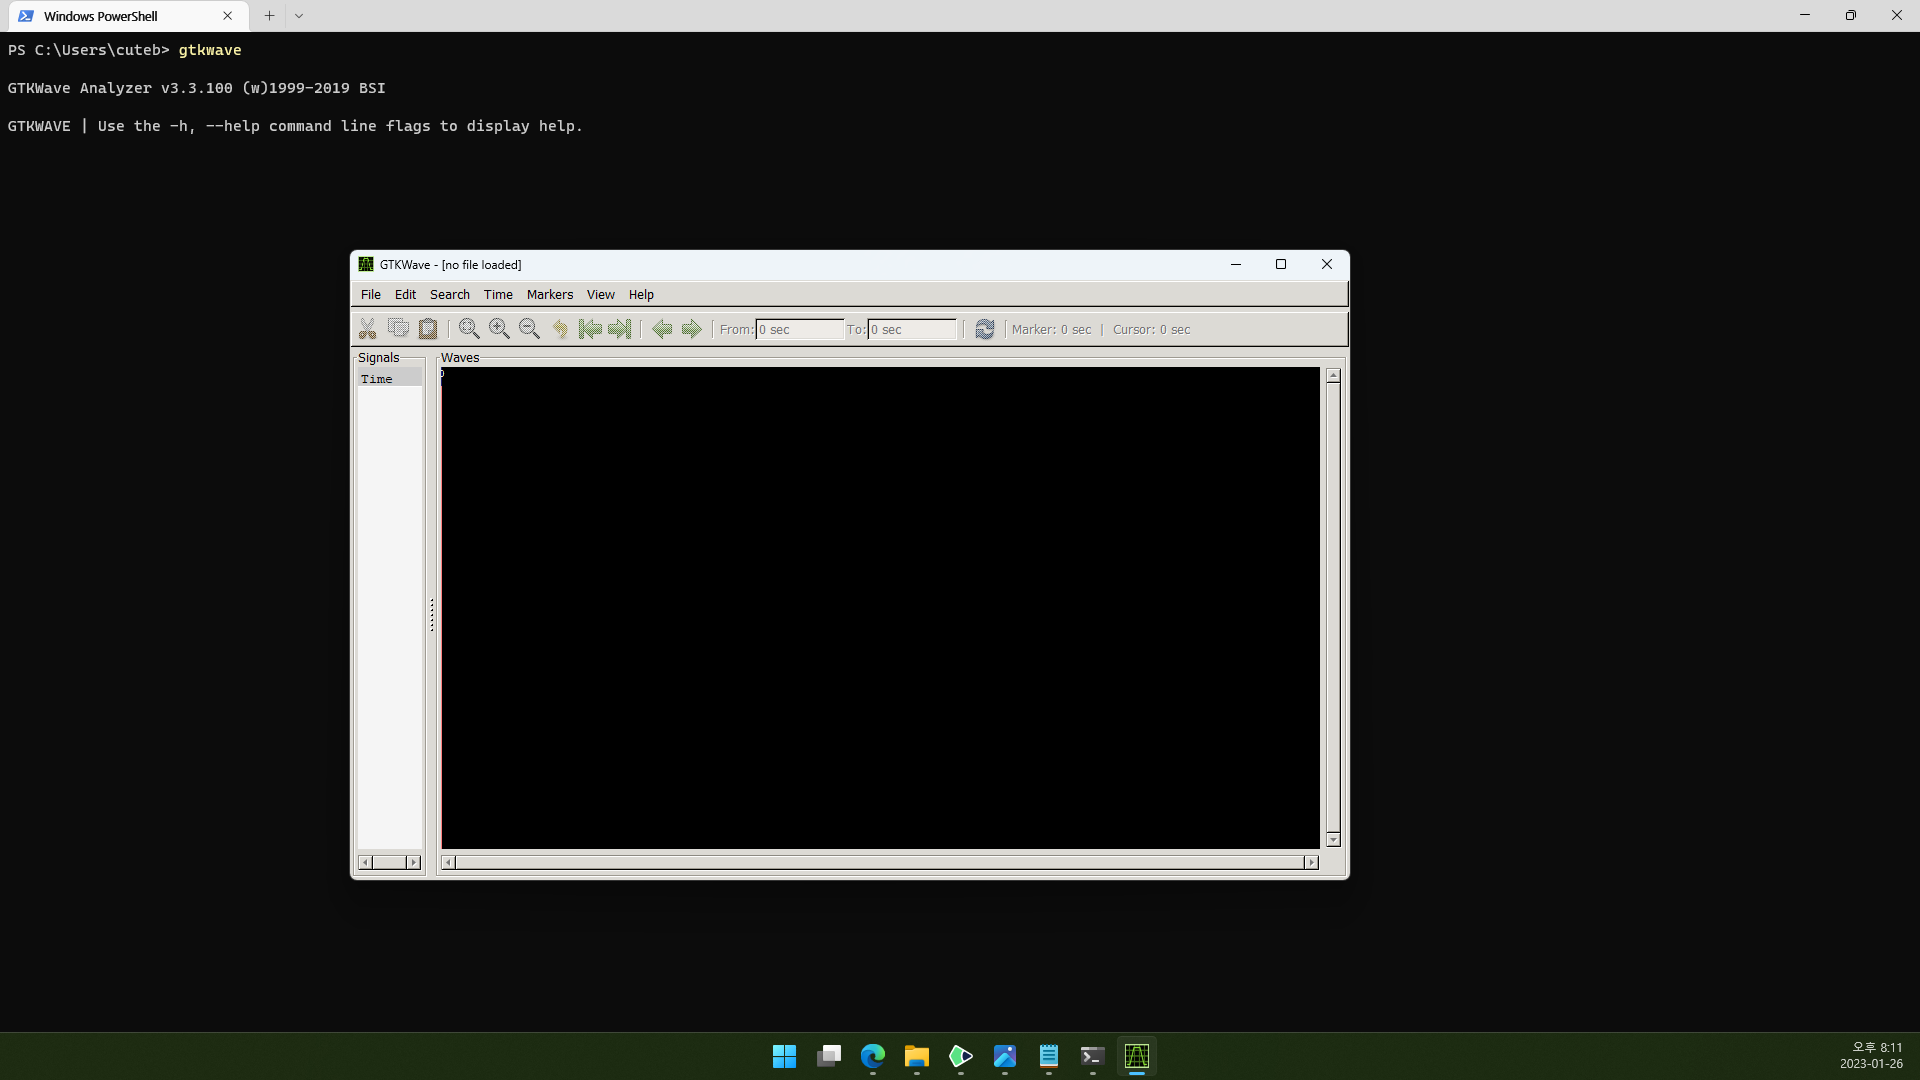Screen dimensions: 1920x1080
Task: Click Waves vertical scrollbar down arrow
Action: click(1333, 839)
